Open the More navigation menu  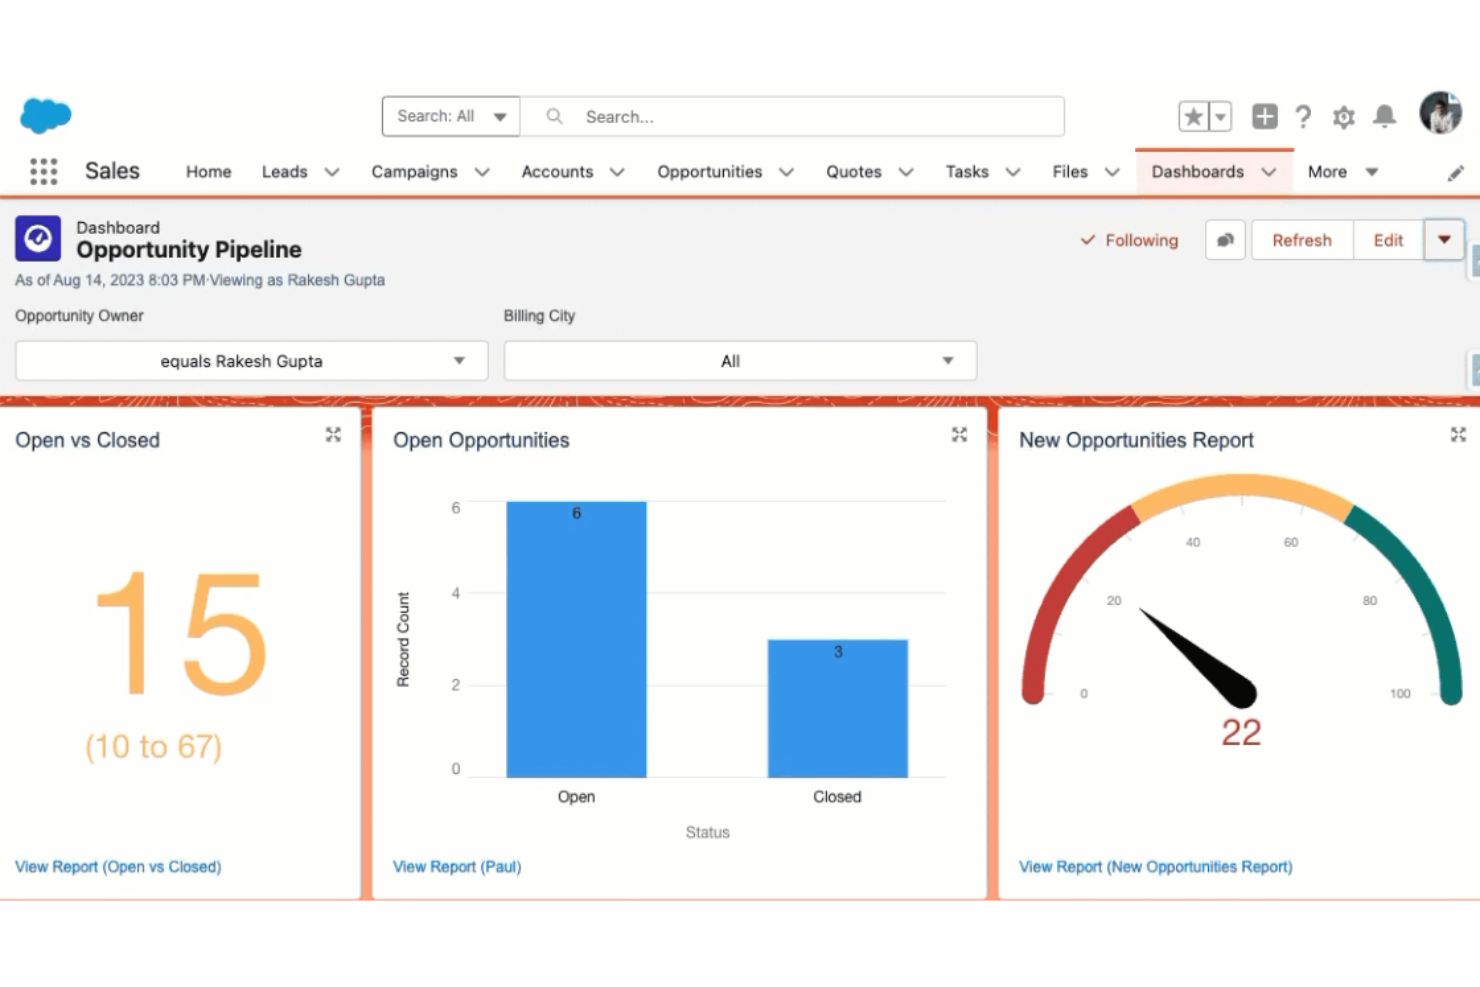click(1343, 172)
